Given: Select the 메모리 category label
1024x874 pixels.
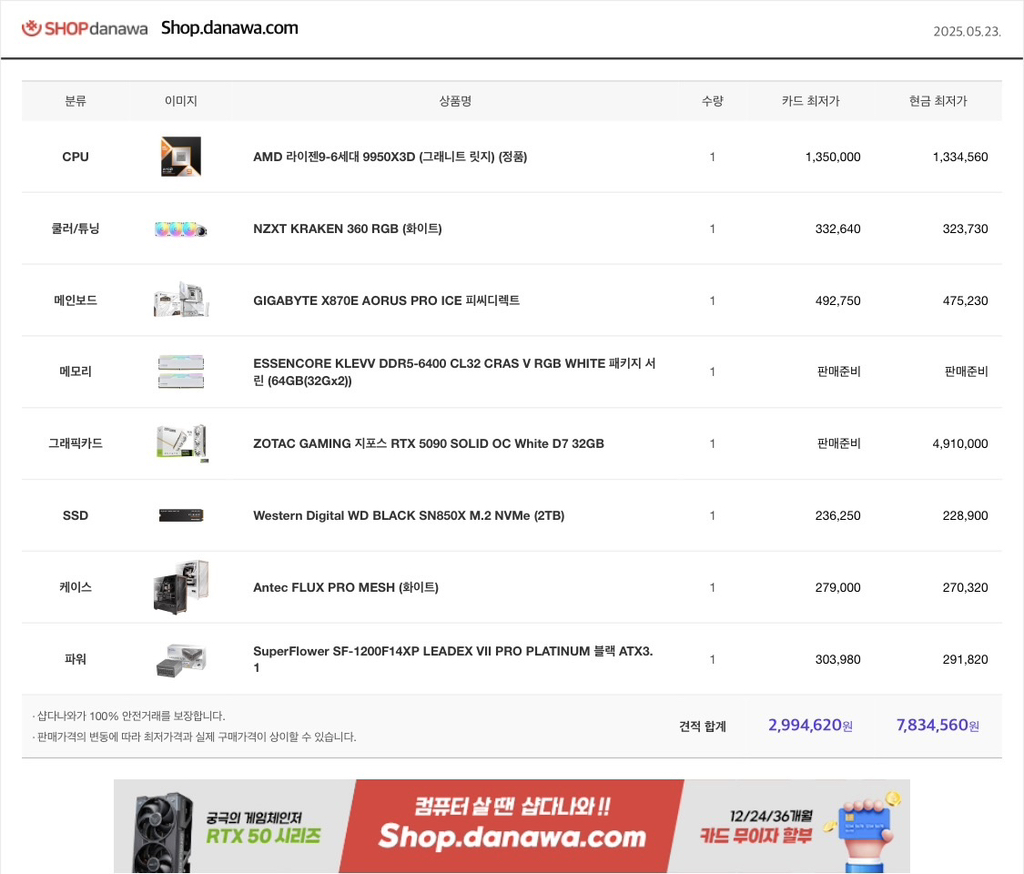Looking at the screenshot, I should [x=75, y=372].
